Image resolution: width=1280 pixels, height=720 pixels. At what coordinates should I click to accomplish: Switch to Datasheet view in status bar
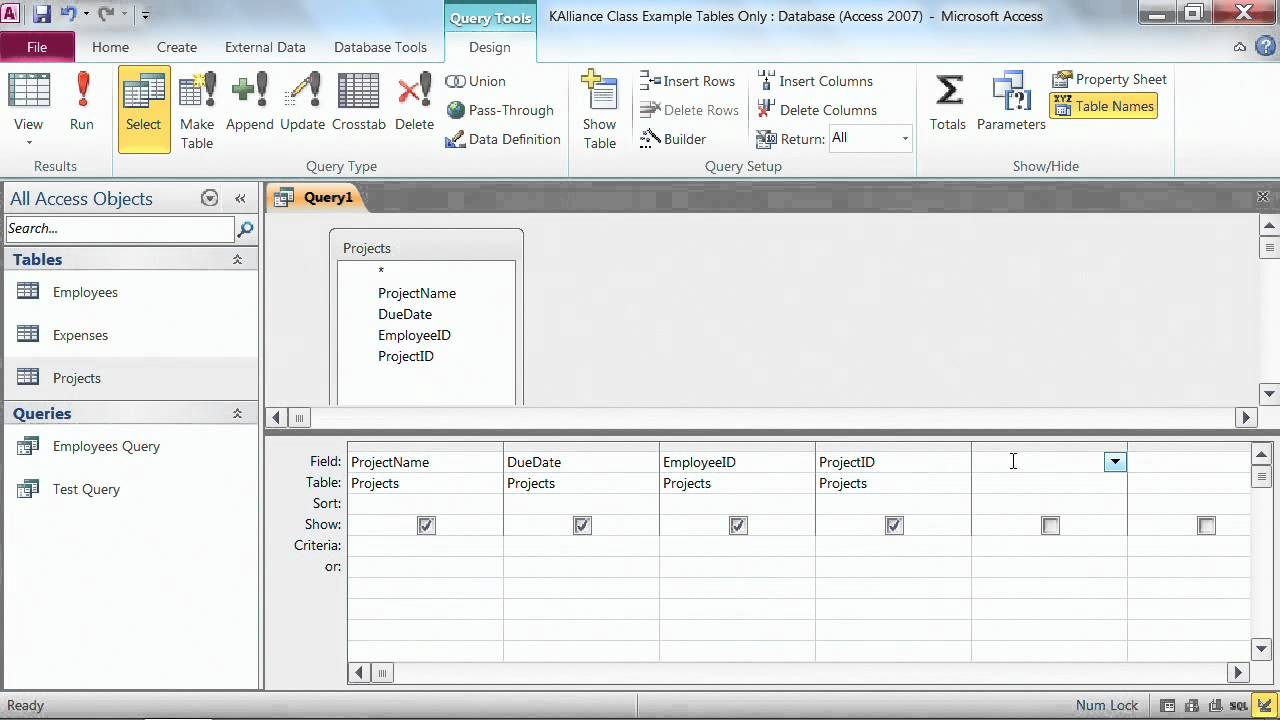(x=1168, y=705)
